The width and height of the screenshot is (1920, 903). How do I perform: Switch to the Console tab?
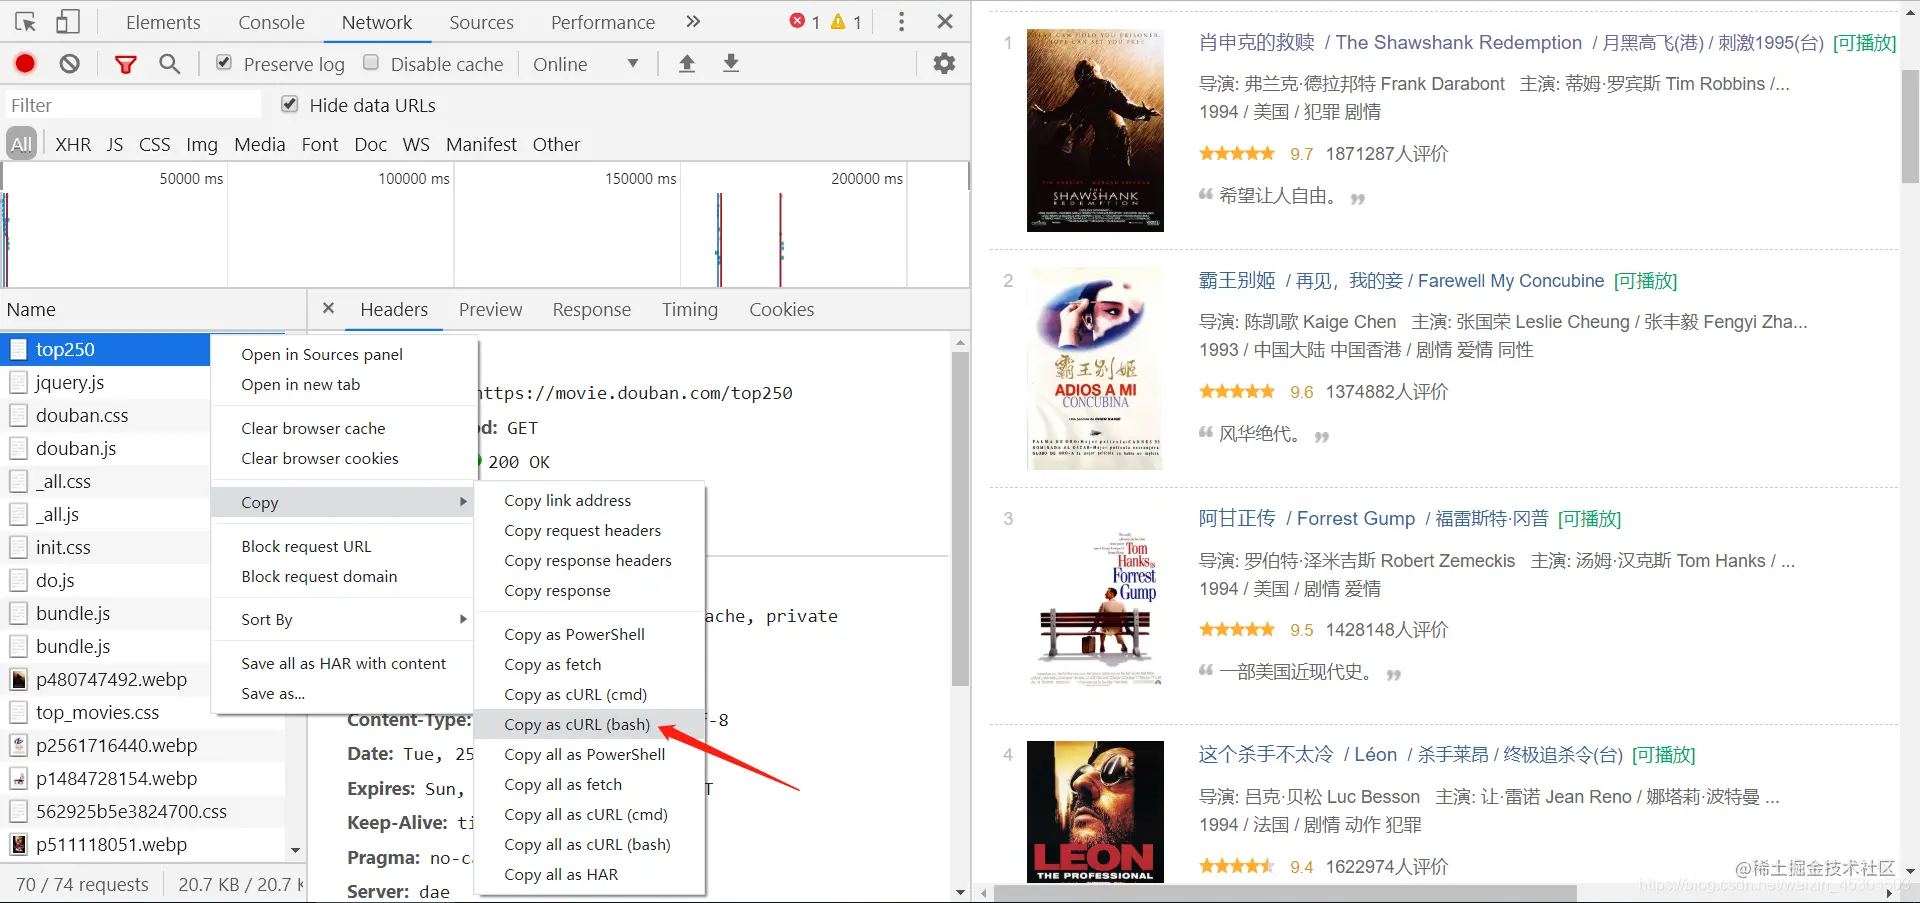271,22
